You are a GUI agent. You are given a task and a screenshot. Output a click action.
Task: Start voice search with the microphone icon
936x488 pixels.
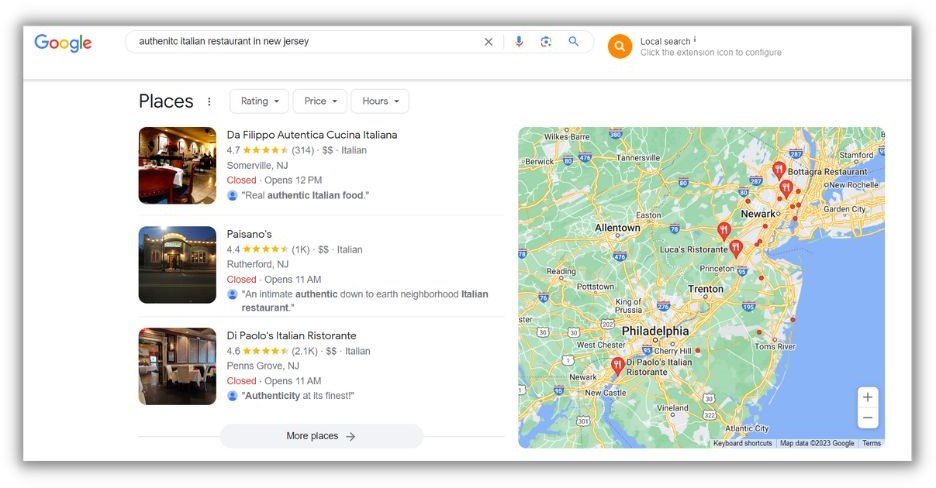point(519,42)
